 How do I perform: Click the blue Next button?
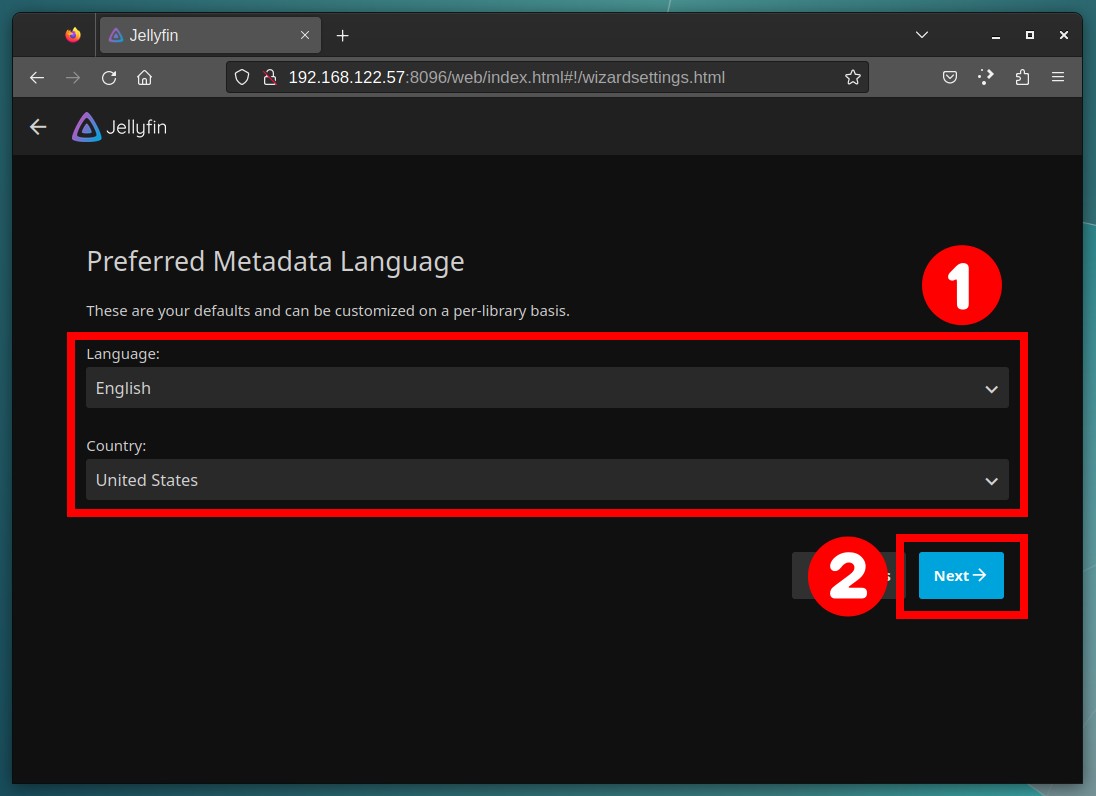point(961,575)
